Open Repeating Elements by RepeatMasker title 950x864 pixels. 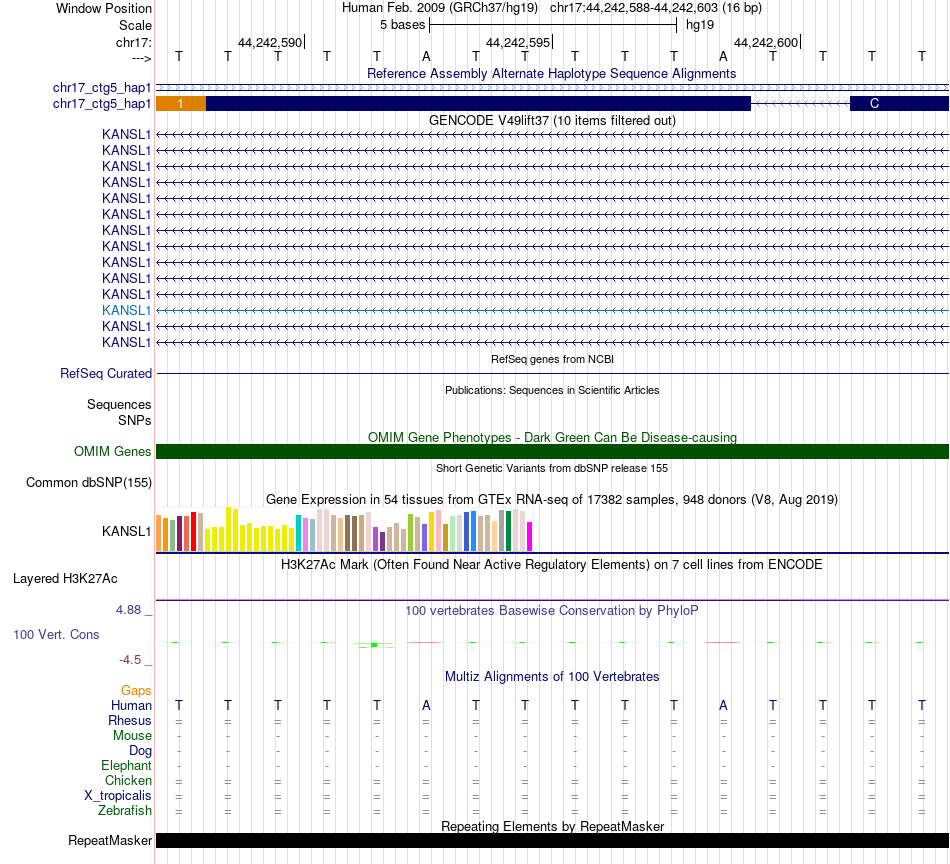pyautogui.click(x=553, y=826)
